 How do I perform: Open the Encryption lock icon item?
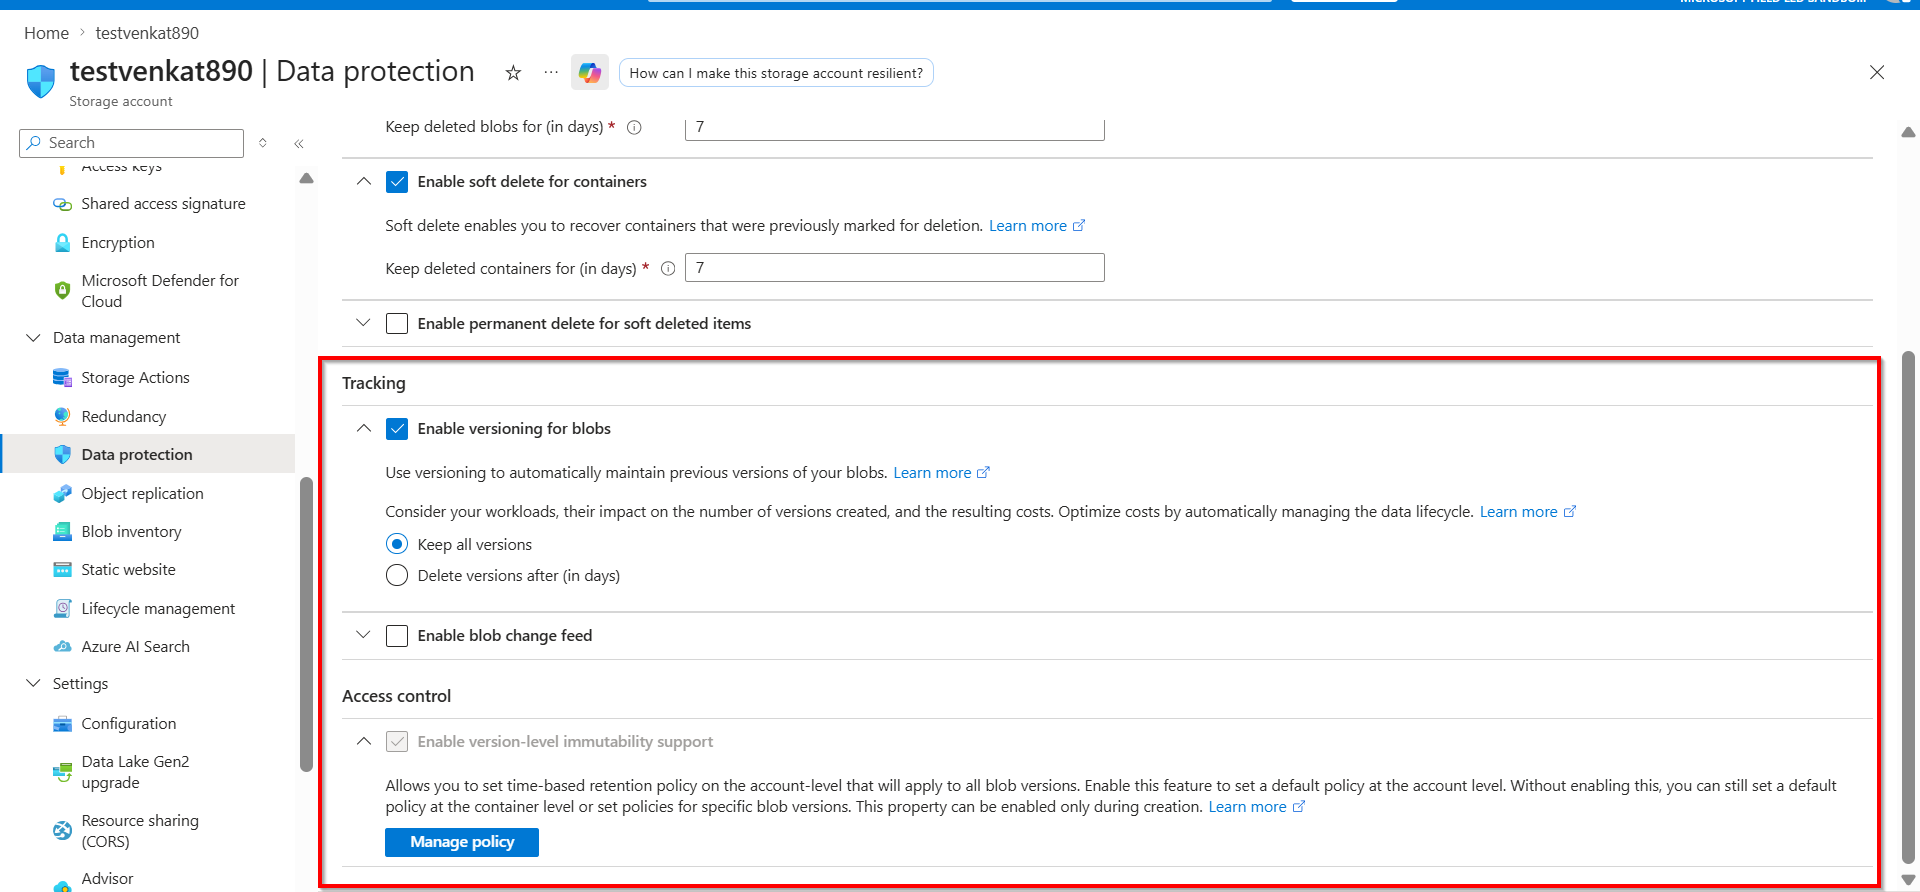tap(104, 243)
